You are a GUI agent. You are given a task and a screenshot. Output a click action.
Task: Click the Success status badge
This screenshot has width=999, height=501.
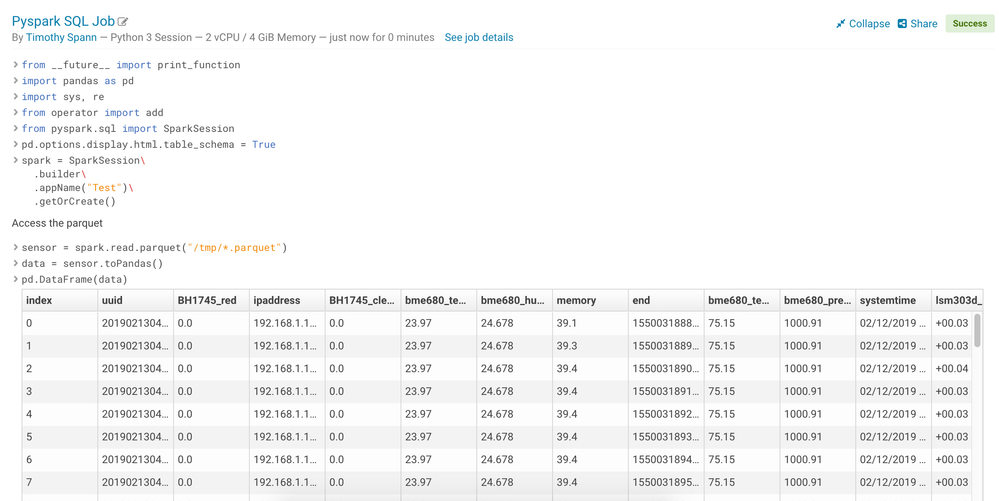(x=969, y=24)
